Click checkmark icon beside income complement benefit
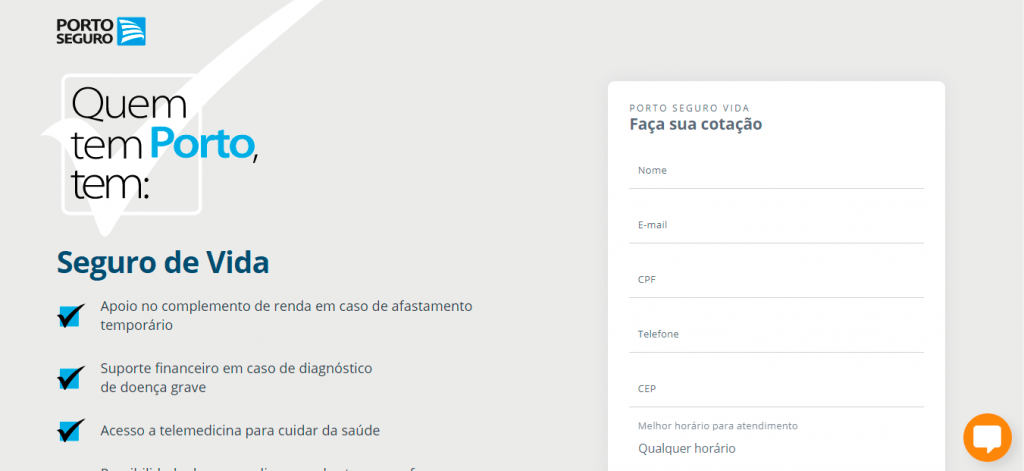 (x=71, y=316)
